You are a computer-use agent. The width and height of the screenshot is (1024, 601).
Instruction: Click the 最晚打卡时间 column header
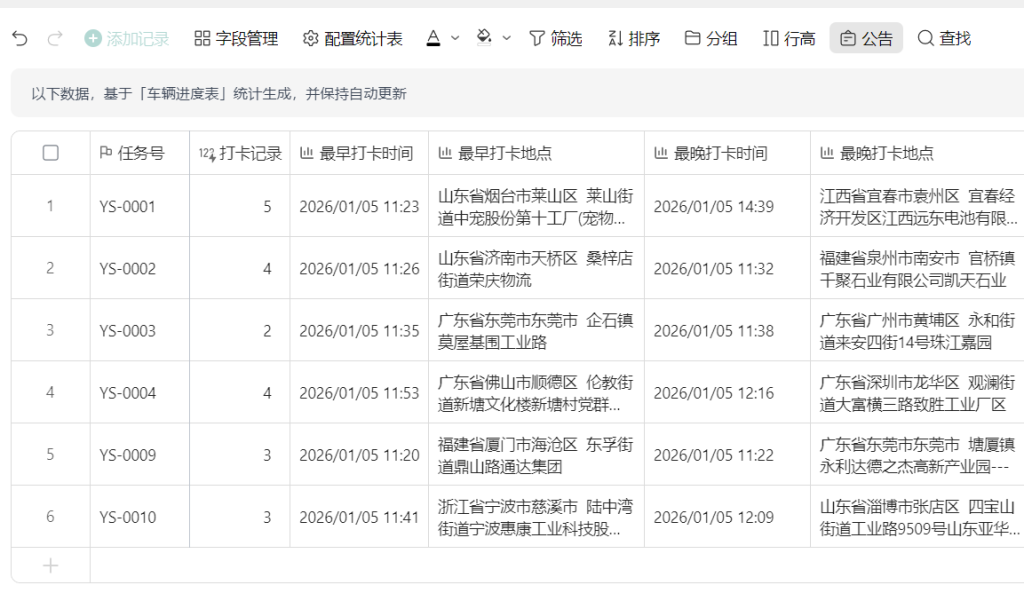click(x=727, y=153)
